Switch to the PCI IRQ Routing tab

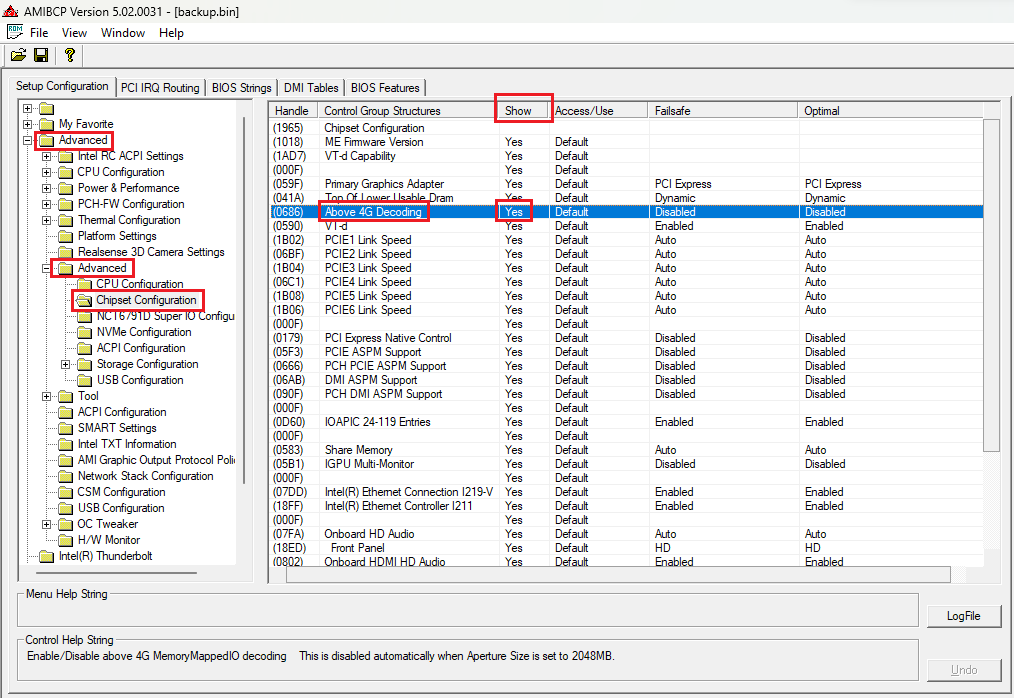pos(160,88)
